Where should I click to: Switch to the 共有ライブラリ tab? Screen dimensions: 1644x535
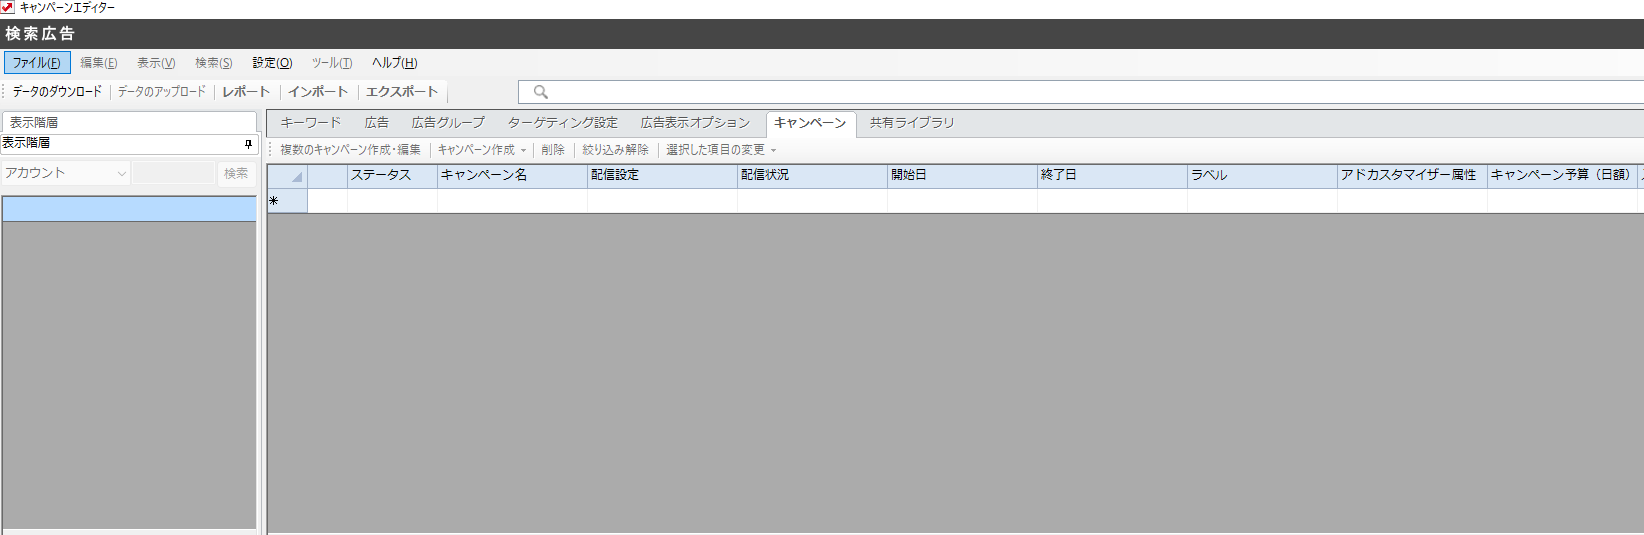pos(911,123)
